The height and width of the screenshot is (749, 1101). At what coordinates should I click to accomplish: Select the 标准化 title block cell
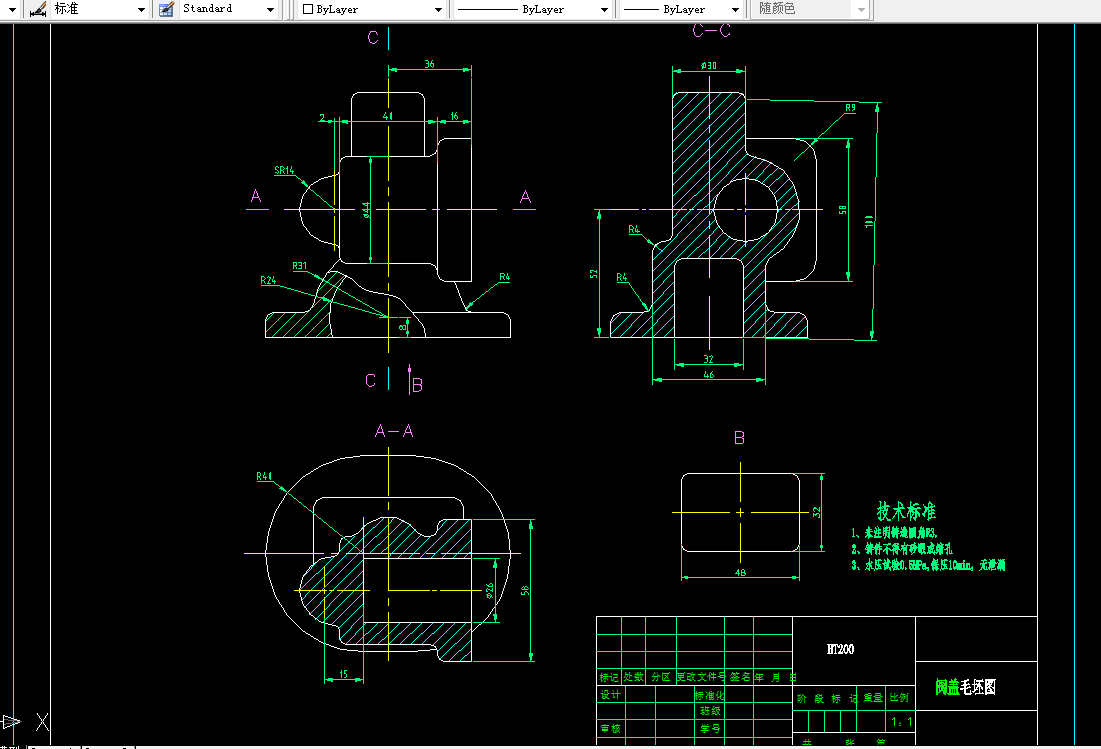click(709, 695)
